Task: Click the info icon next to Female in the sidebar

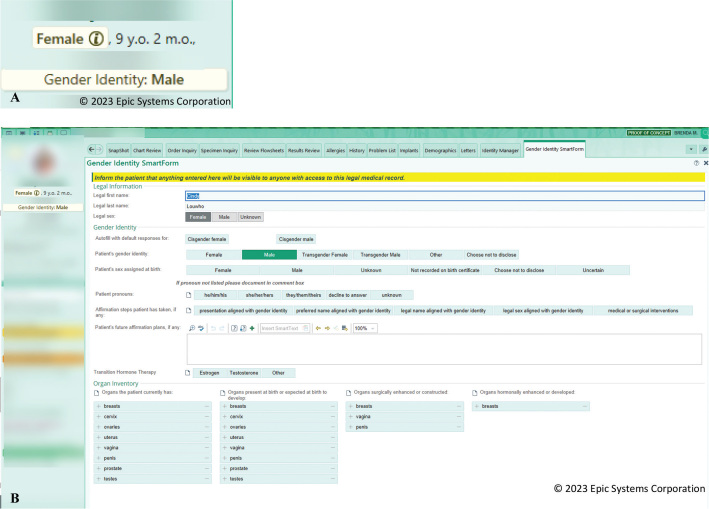Action: click(37, 193)
